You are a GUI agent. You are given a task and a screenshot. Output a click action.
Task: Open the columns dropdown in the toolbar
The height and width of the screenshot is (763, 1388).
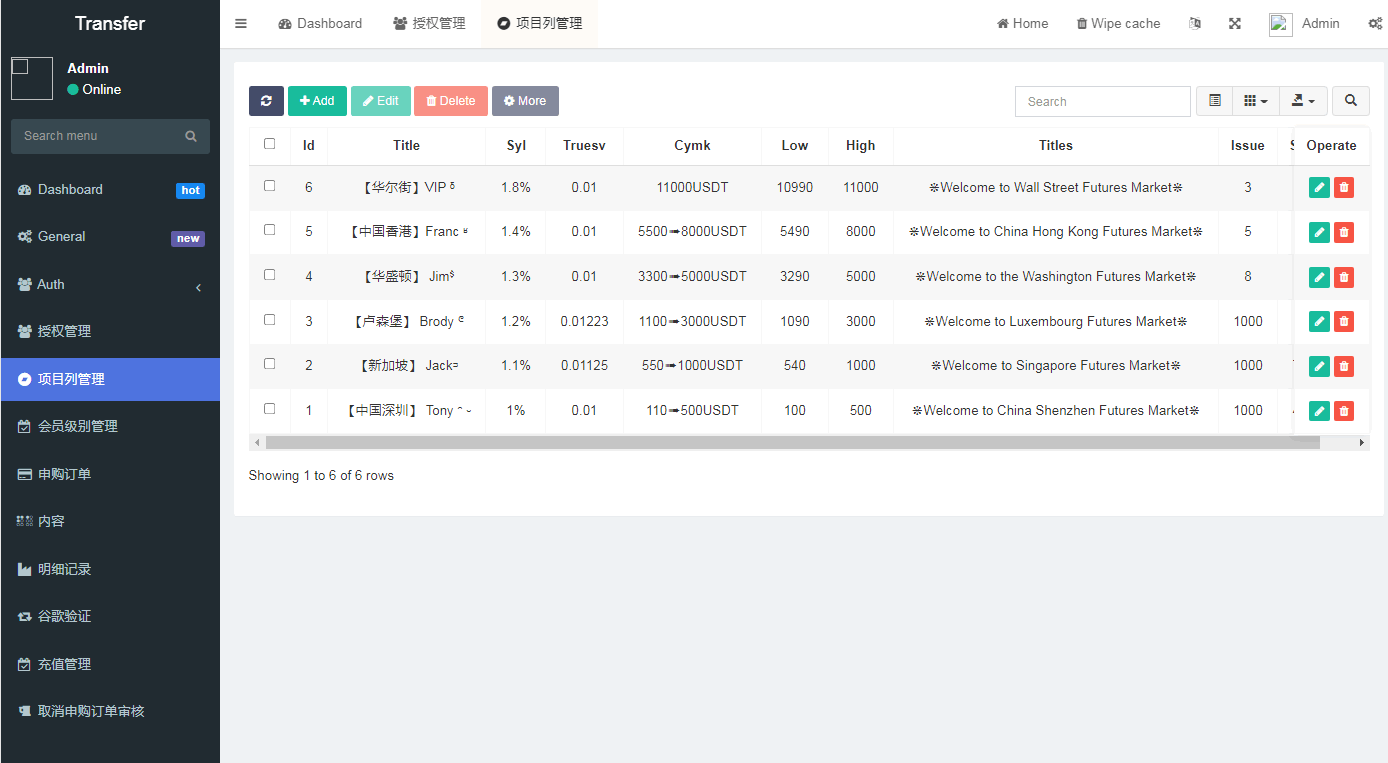[1255, 101]
